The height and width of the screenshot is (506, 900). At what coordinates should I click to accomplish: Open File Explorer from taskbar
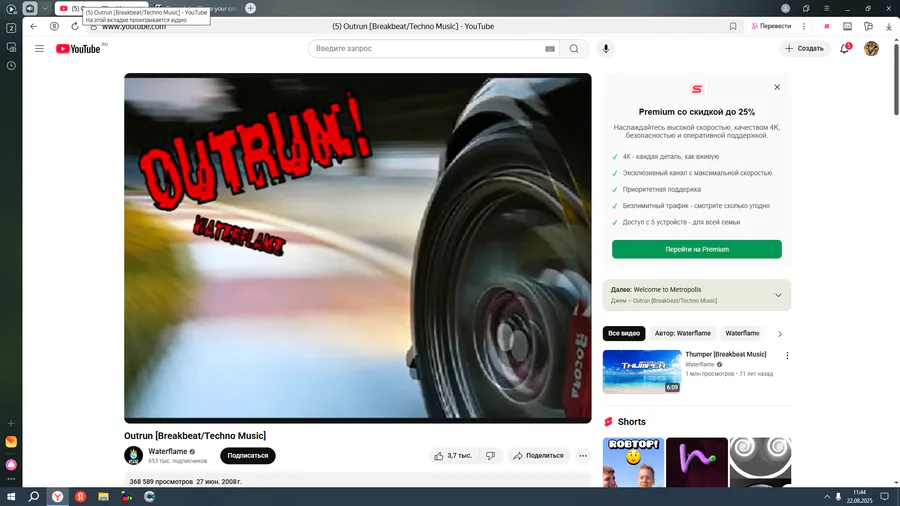click(x=103, y=497)
